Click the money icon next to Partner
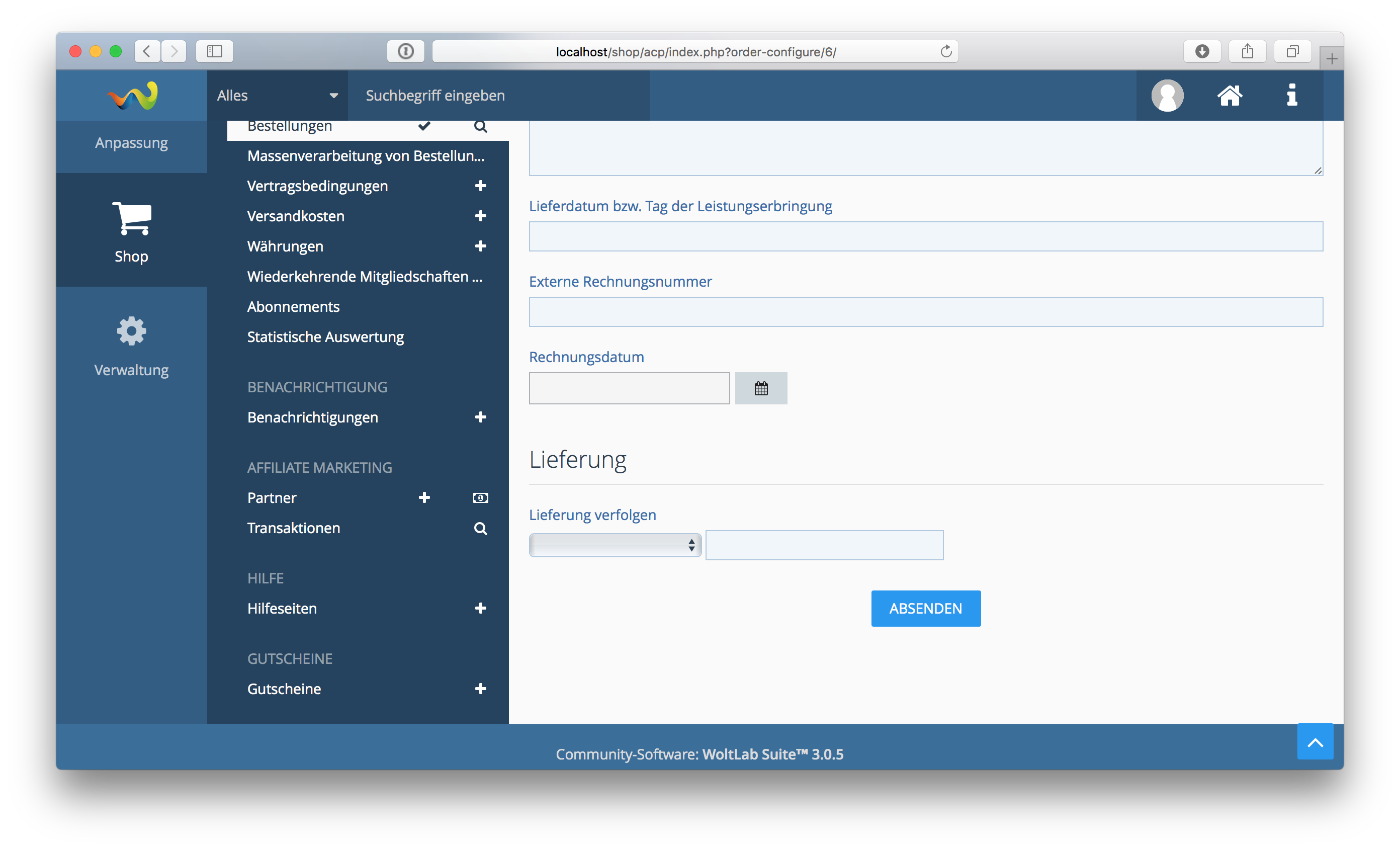 (480, 498)
